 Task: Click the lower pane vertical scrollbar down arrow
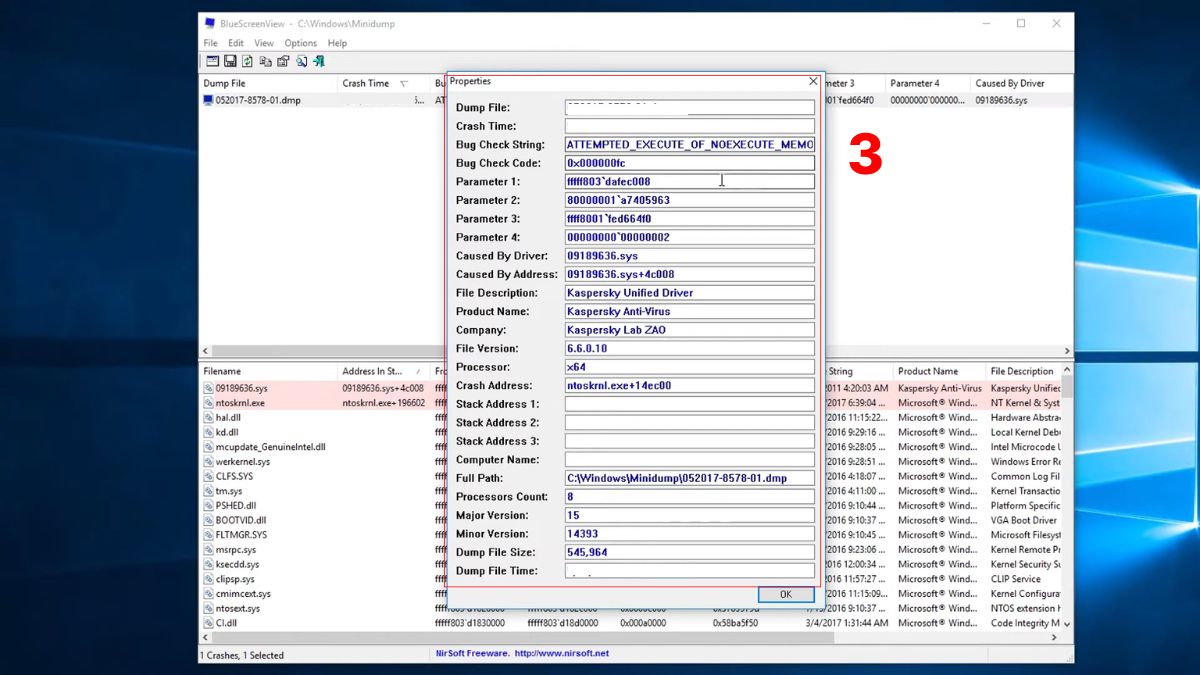(x=1067, y=623)
